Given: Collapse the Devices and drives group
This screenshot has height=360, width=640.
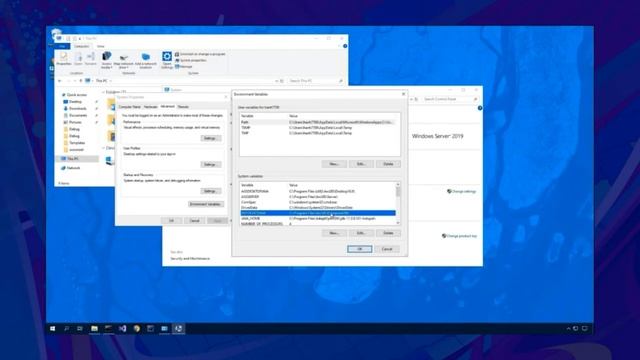Looking at the screenshot, I should click(104, 148).
